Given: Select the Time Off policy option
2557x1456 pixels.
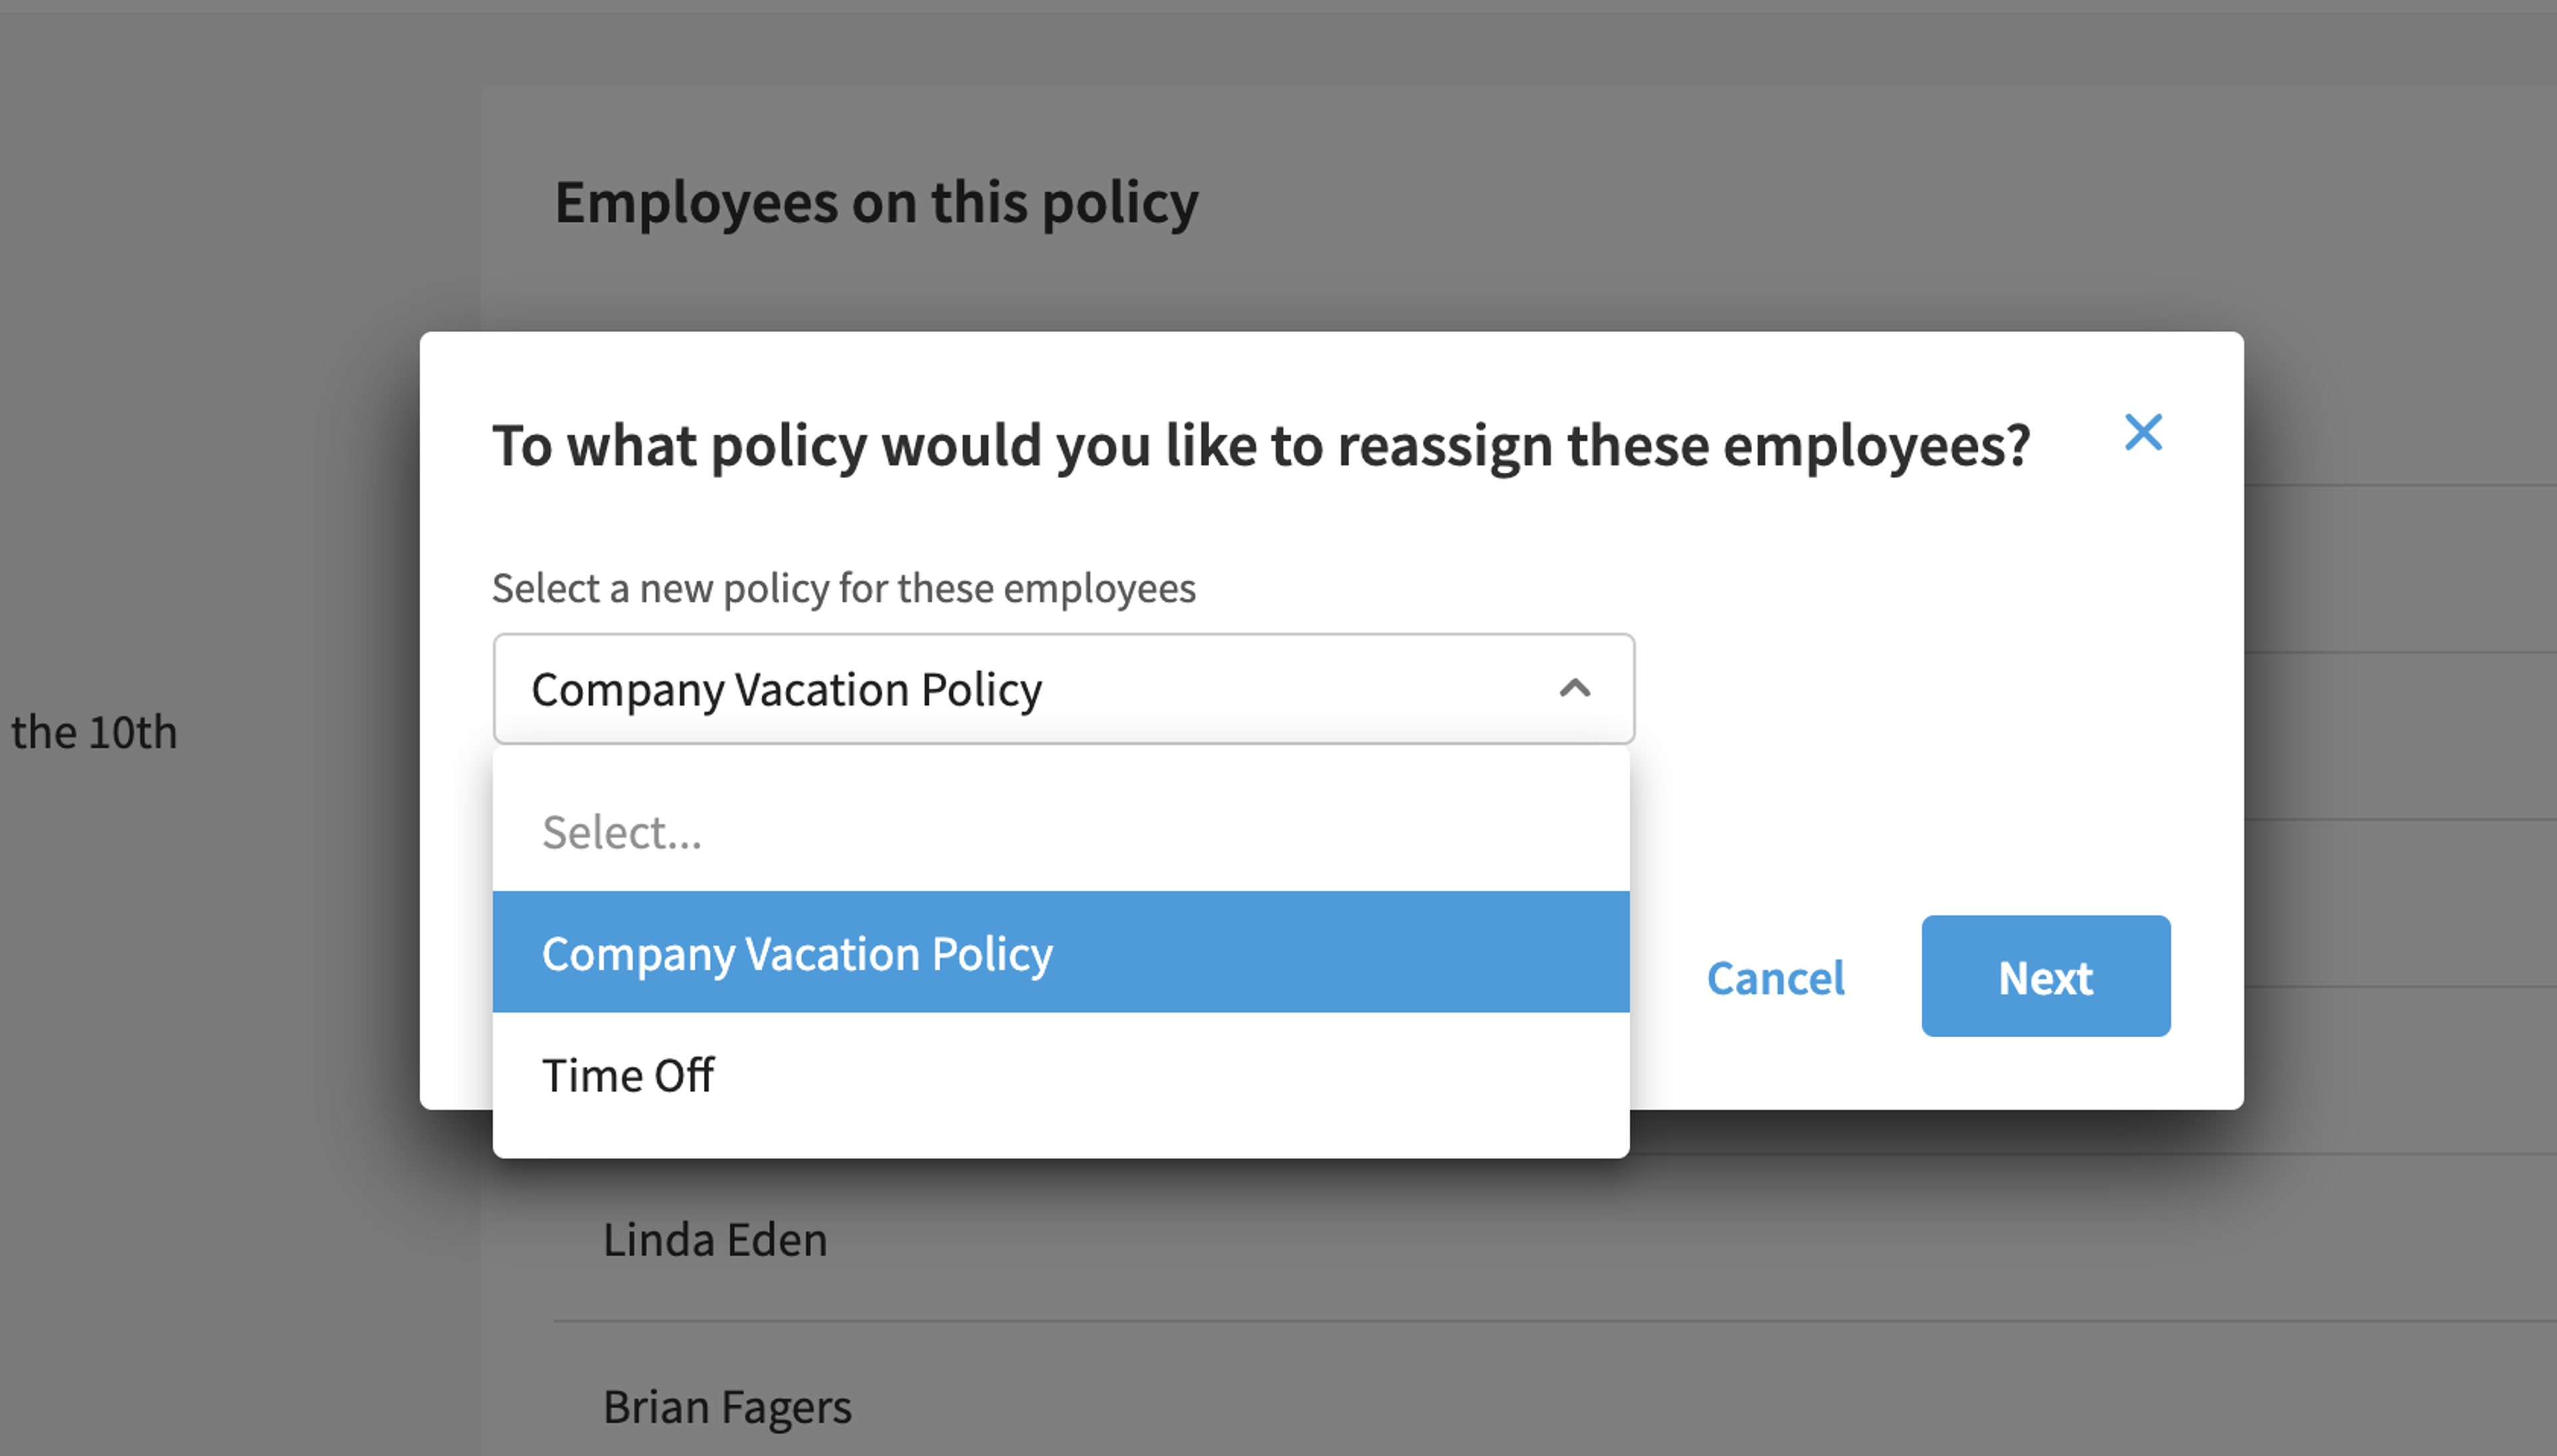Looking at the screenshot, I should tap(1061, 1075).
